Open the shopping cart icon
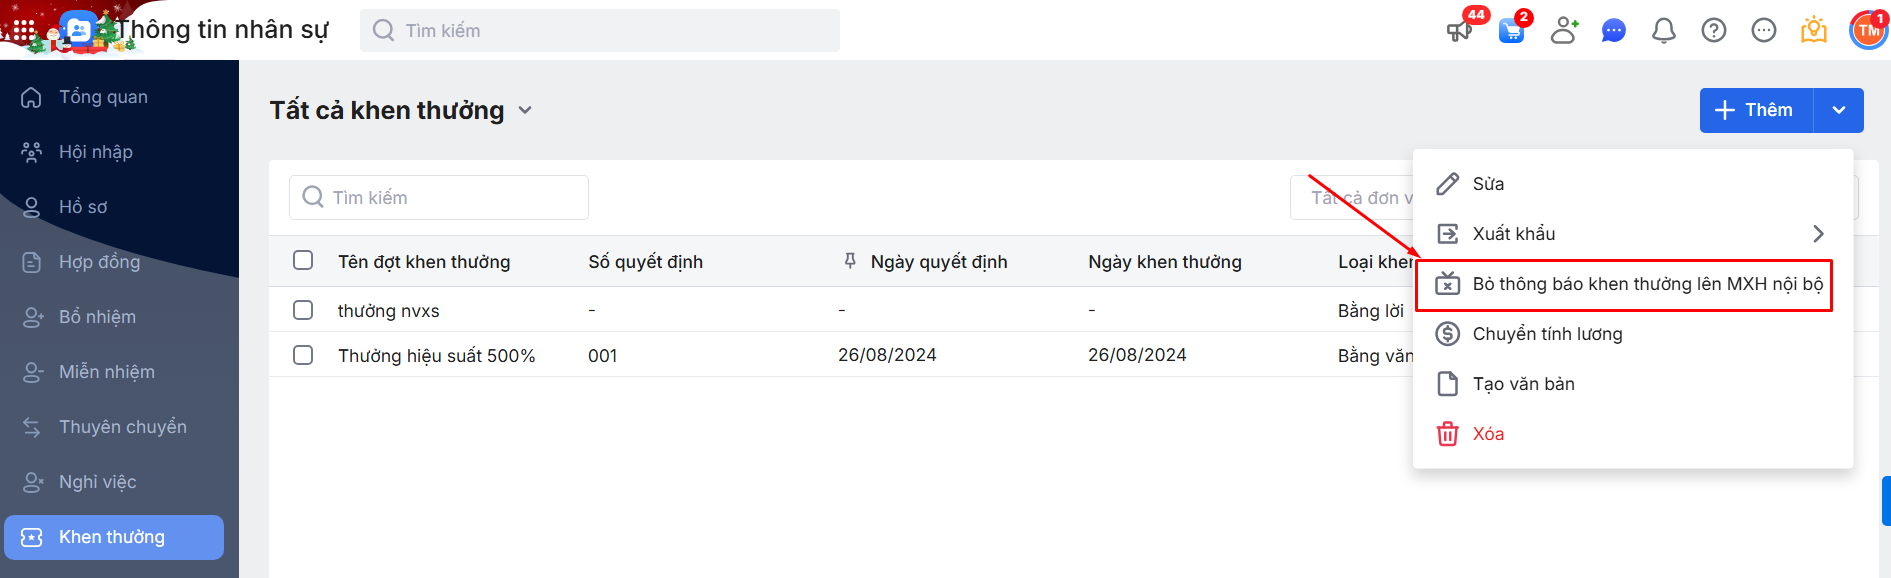The height and width of the screenshot is (578, 1891). [1512, 31]
